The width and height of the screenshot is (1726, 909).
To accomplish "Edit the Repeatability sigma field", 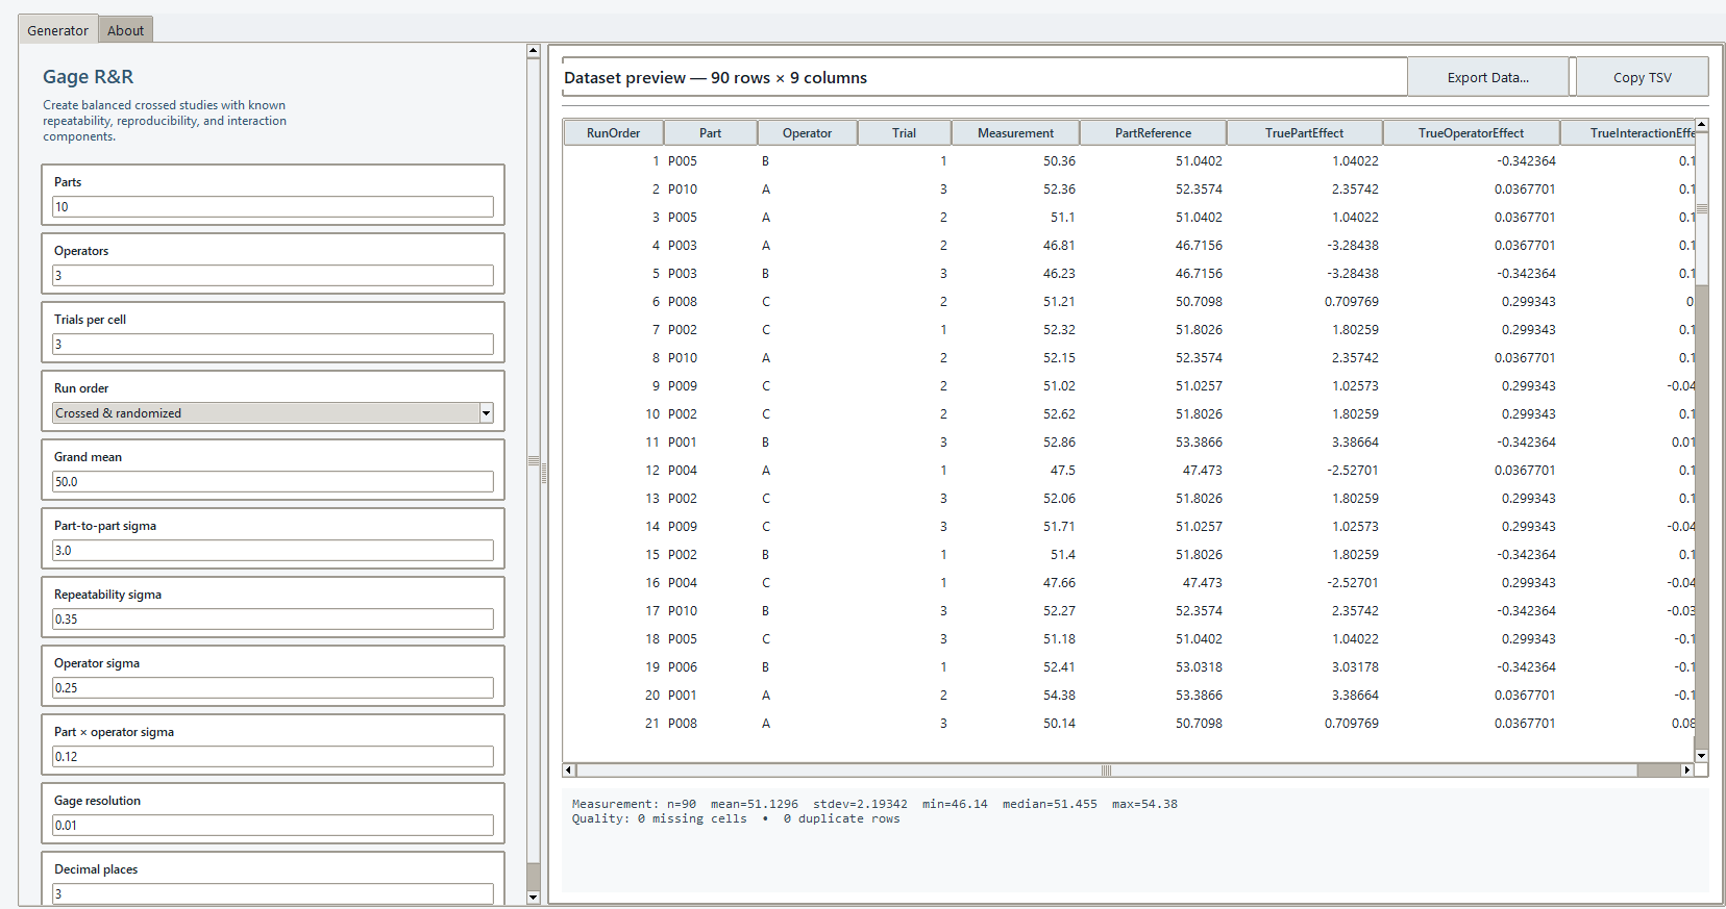I will click(x=273, y=619).
